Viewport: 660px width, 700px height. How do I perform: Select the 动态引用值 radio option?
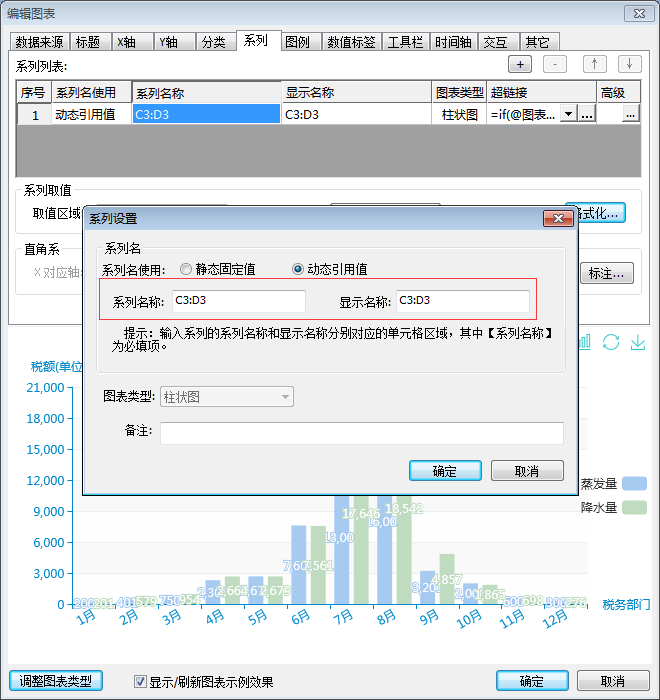coord(297,269)
